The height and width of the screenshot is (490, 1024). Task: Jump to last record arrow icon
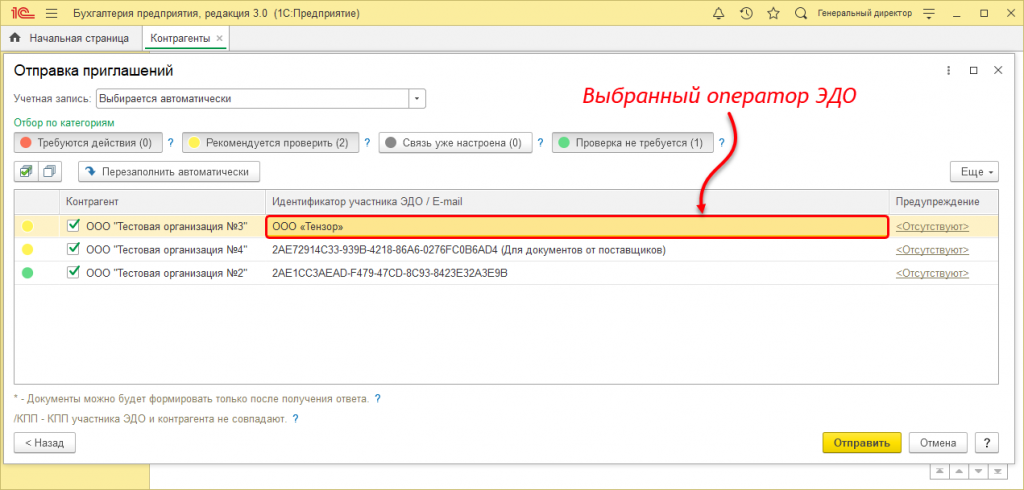point(996,472)
